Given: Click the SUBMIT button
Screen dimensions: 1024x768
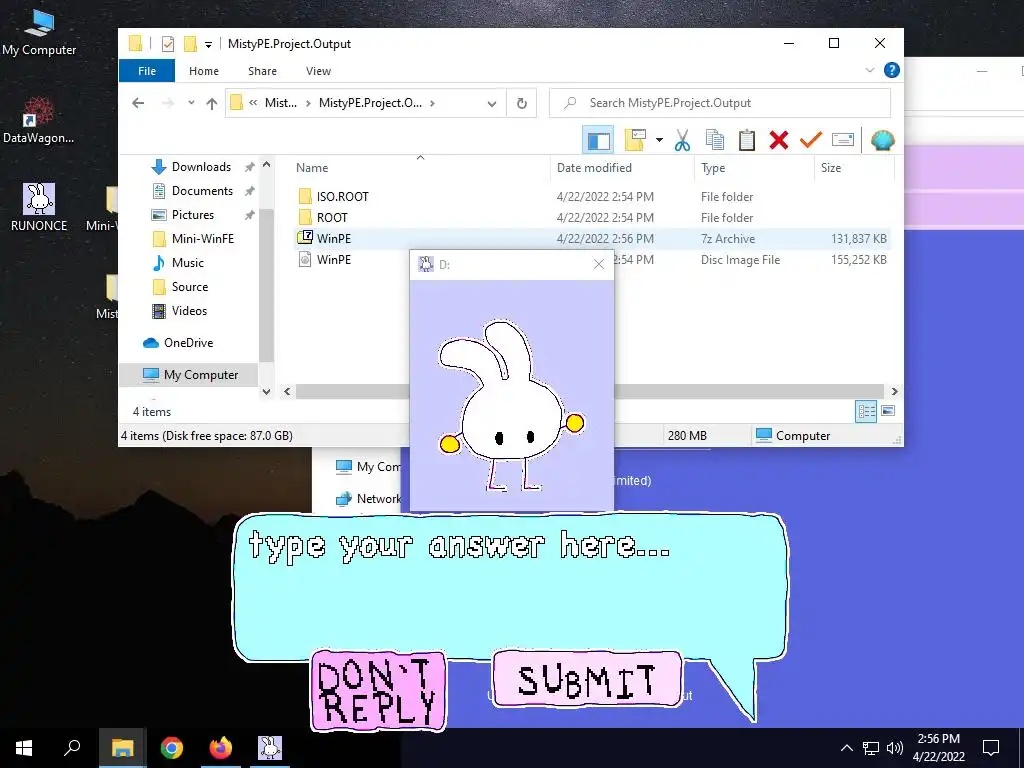Looking at the screenshot, I should (x=587, y=679).
